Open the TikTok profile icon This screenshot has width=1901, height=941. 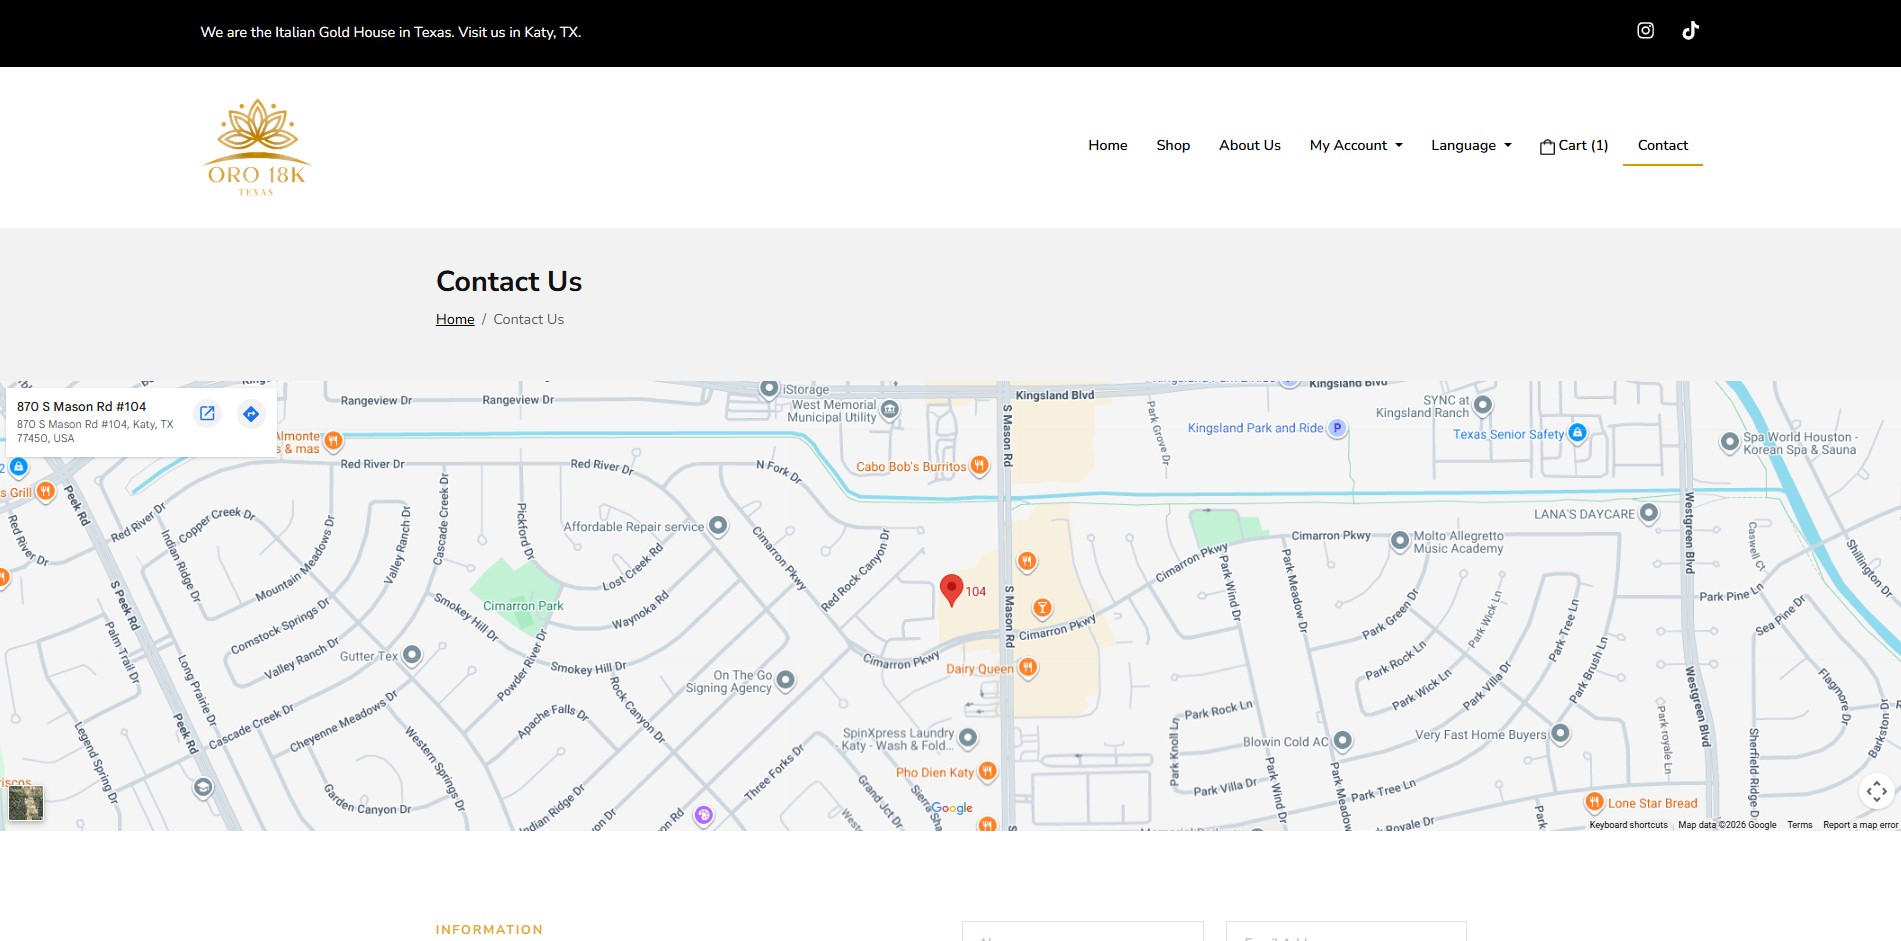click(x=1690, y=31)
